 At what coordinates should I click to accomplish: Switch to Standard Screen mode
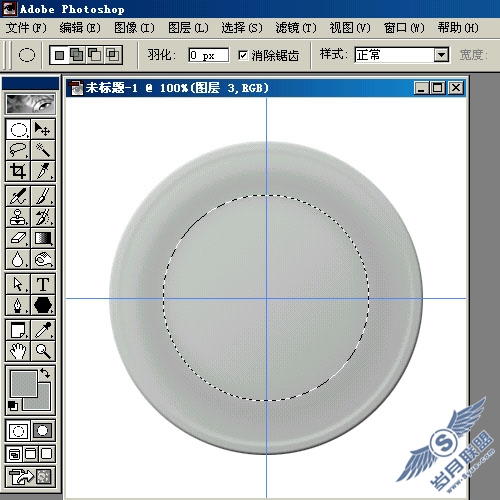click(x=14, y=454)
